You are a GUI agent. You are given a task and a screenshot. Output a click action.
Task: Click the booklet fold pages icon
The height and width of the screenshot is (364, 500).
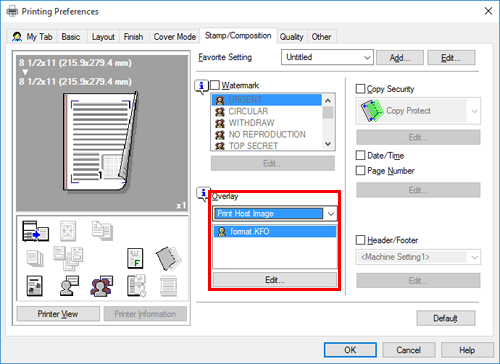[x=169, y=258]
